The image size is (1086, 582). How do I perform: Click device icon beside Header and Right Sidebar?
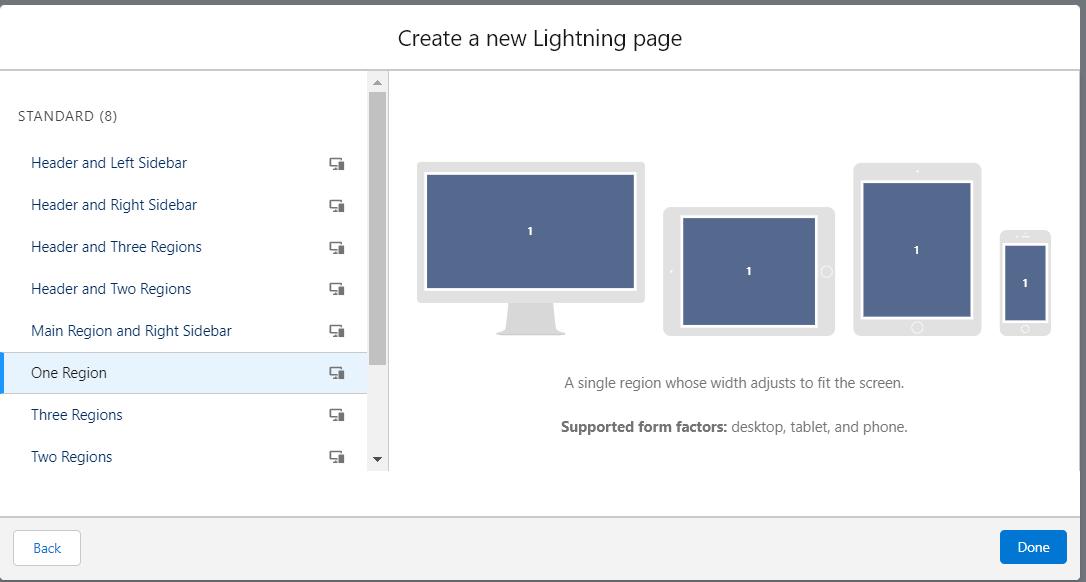(337, 206)
